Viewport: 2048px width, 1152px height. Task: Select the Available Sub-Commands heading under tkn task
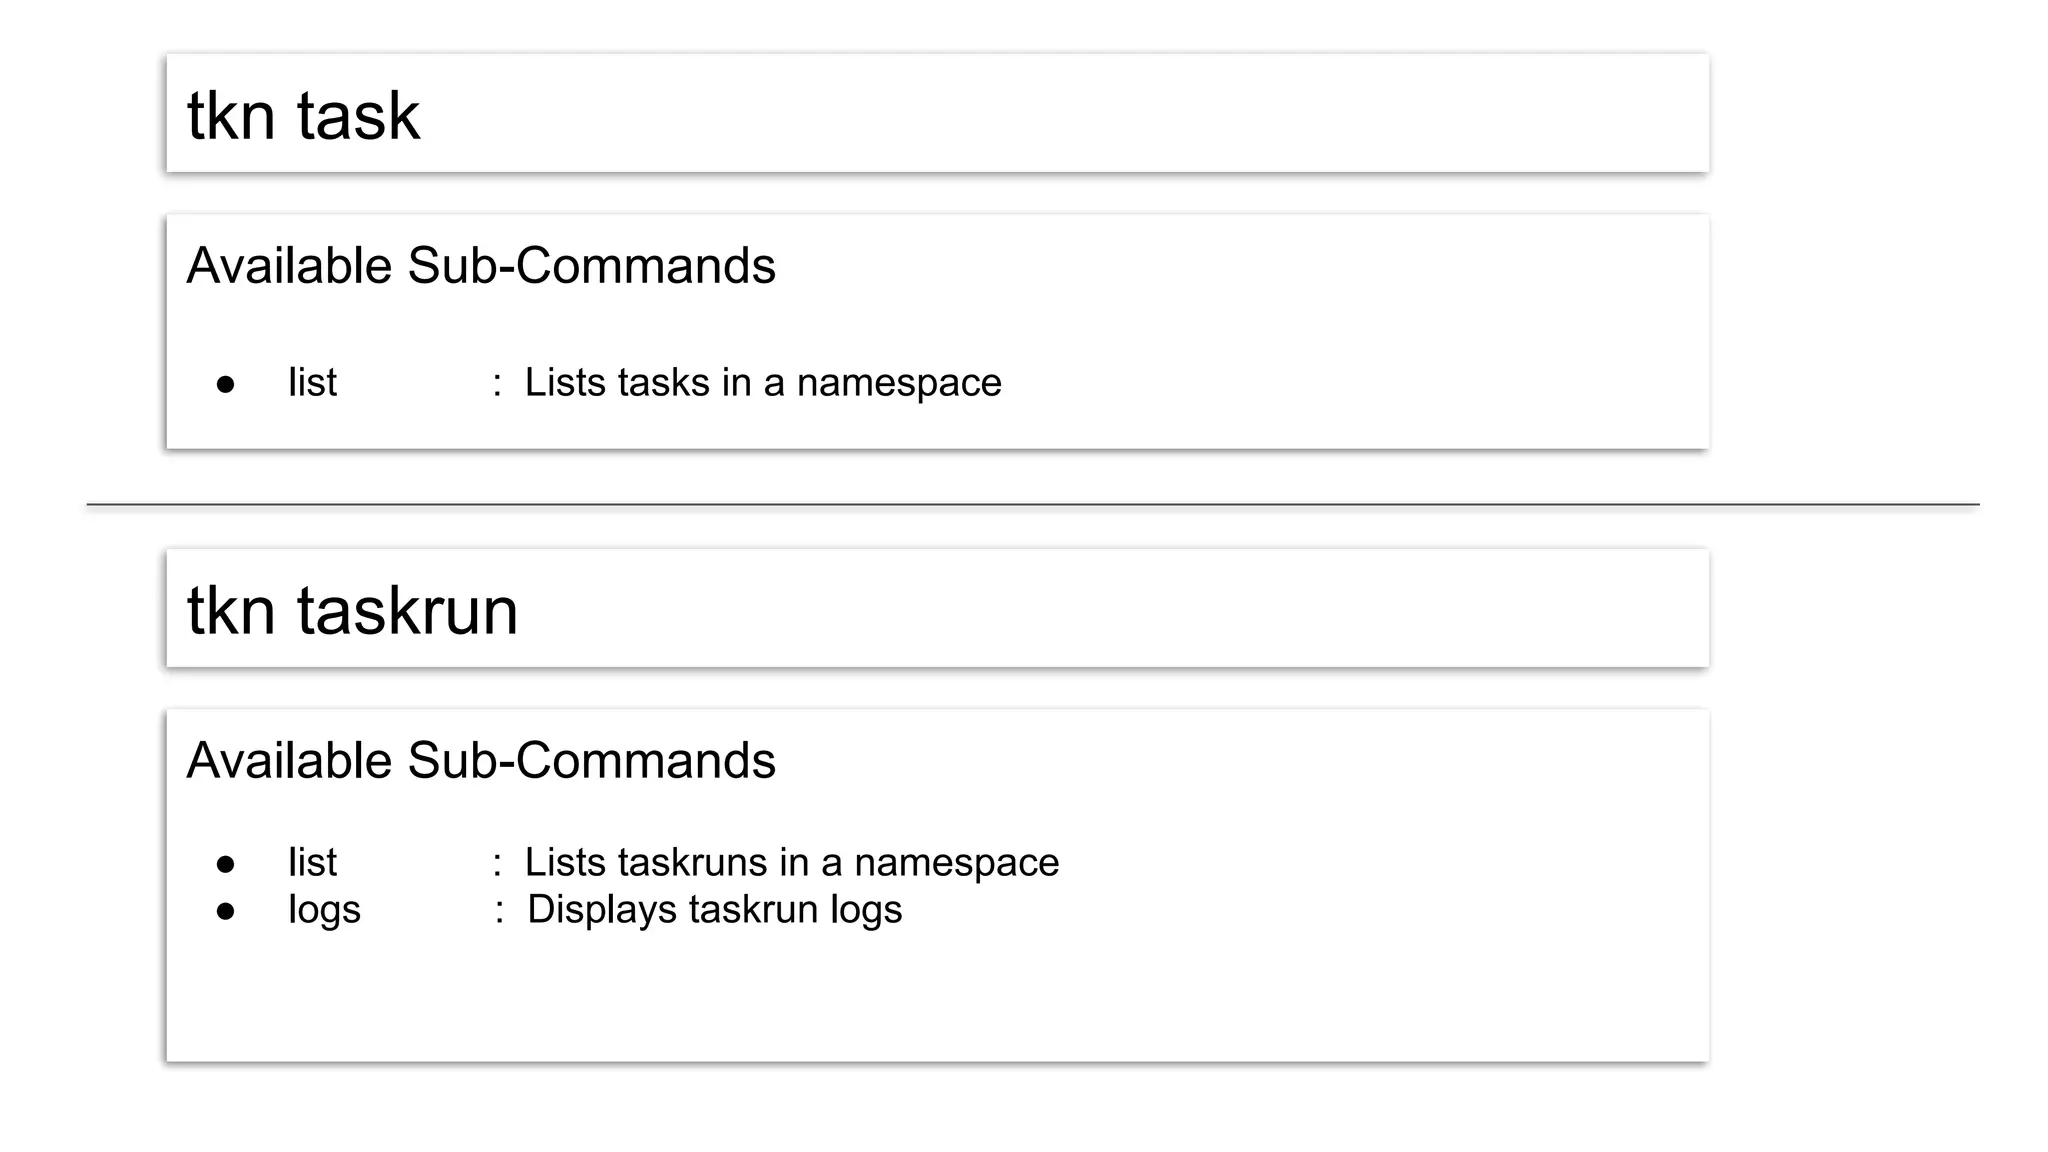coord(480,266)
